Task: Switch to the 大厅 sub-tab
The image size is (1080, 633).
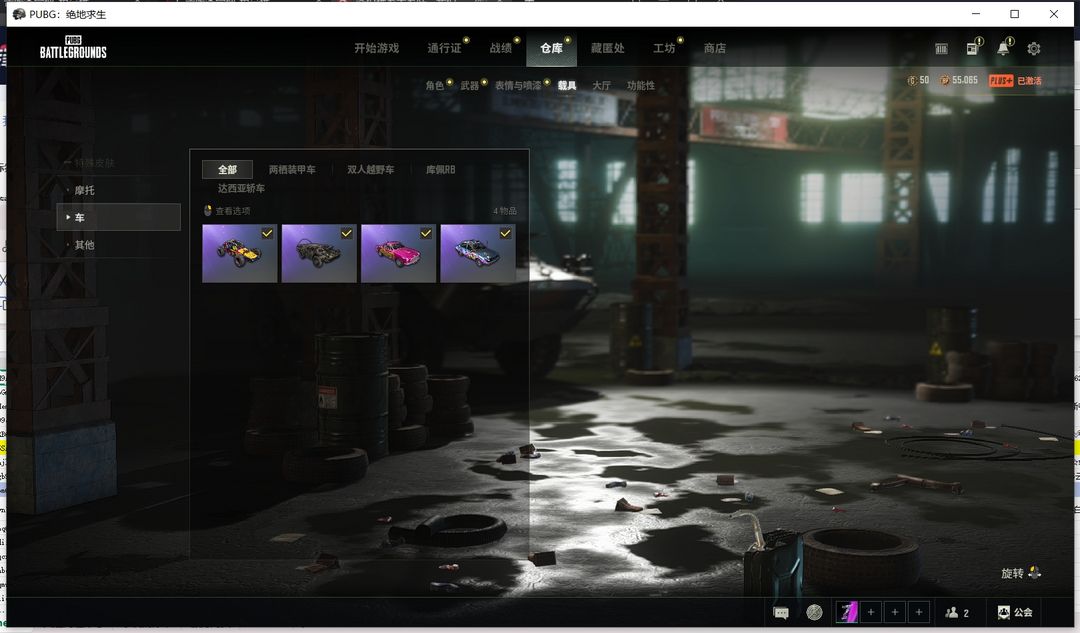Action: (601, 85)
